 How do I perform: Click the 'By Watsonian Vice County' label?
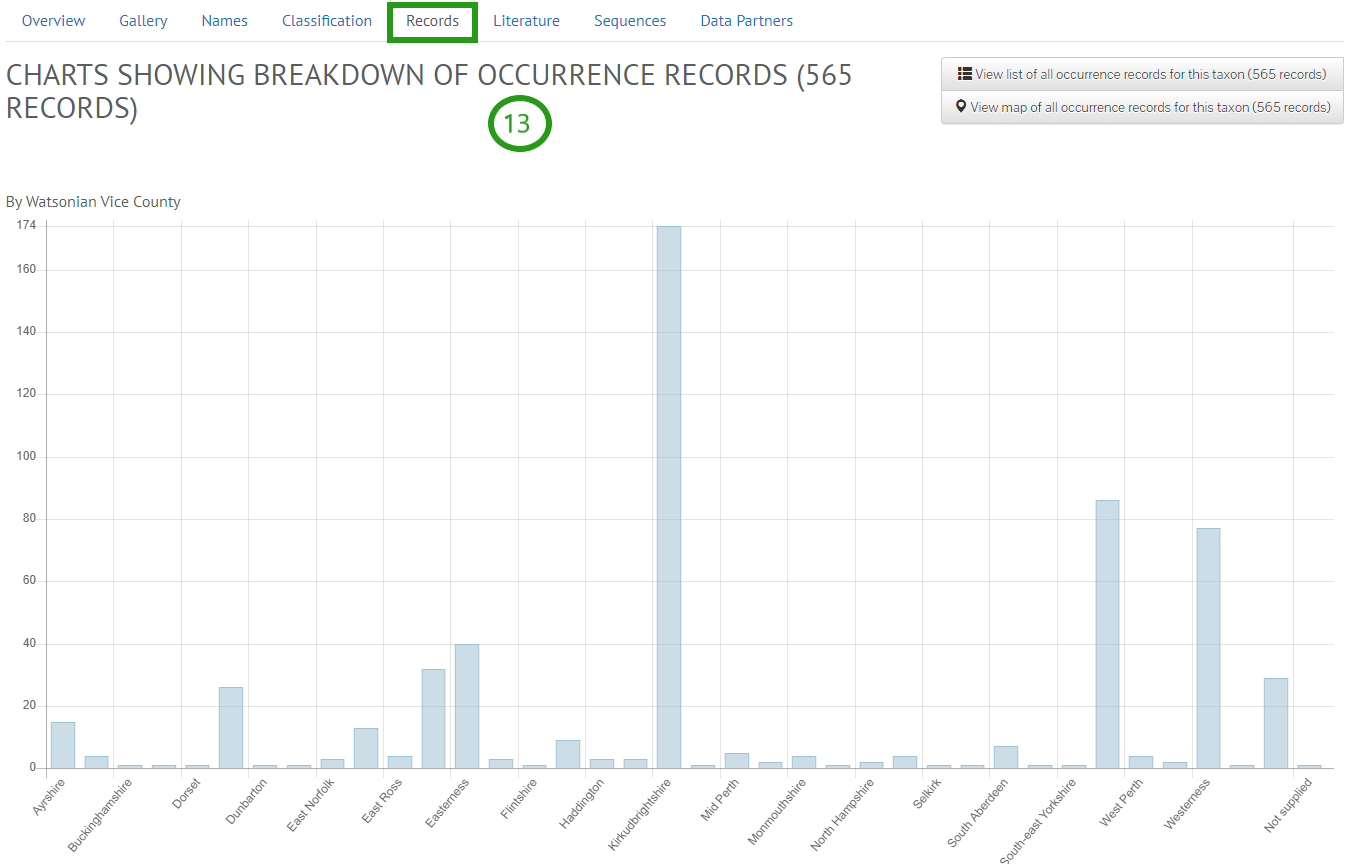[x=93, y=201]
